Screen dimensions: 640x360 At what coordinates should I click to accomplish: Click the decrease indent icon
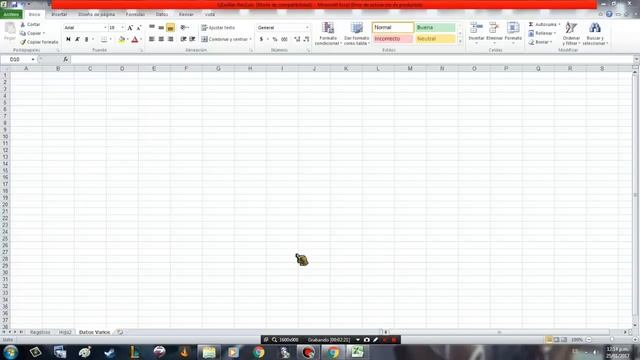(x=183, y=39)
